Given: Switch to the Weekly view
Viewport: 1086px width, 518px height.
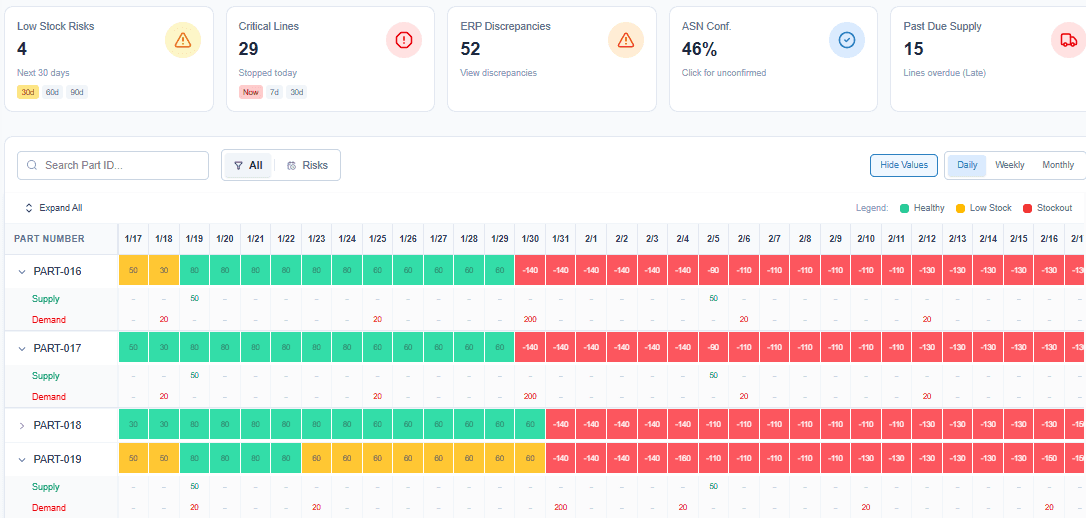Looking at the screenshot, I should click(x=1009, y=165).
